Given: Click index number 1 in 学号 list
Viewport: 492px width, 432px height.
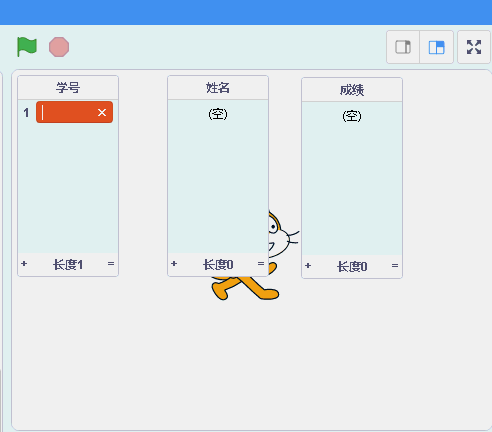Looking at the screenshot, I should [x=26, y=113].
